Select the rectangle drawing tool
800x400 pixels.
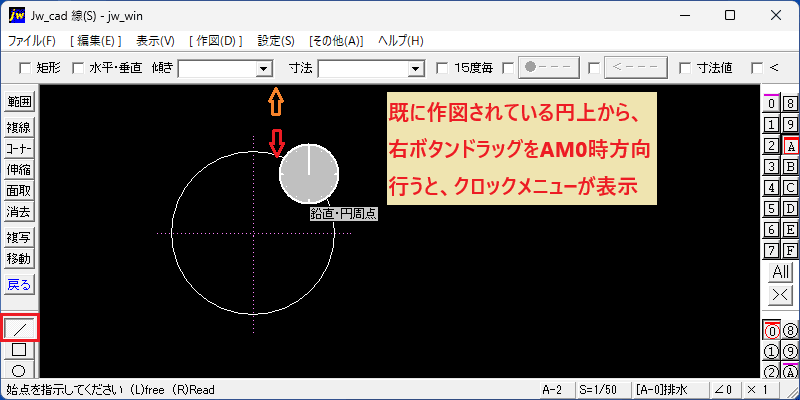[19, 349]
